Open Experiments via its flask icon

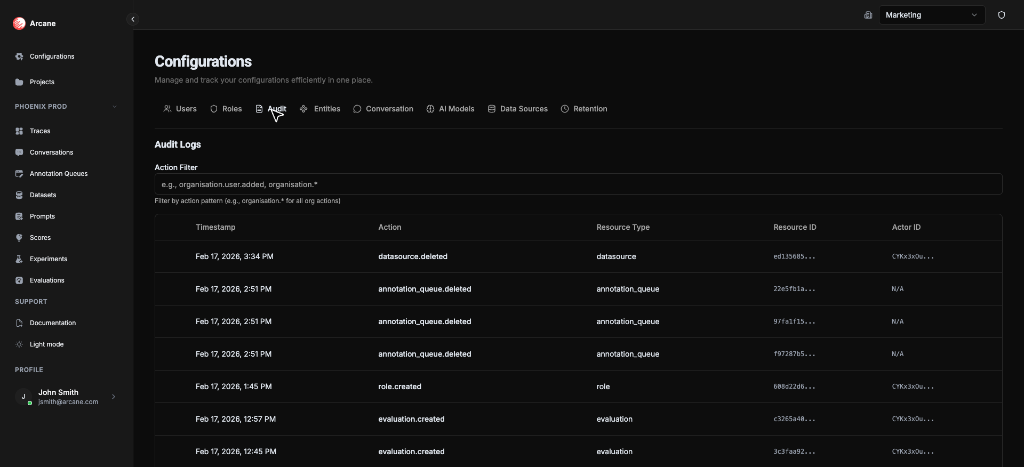pos(19,259)
